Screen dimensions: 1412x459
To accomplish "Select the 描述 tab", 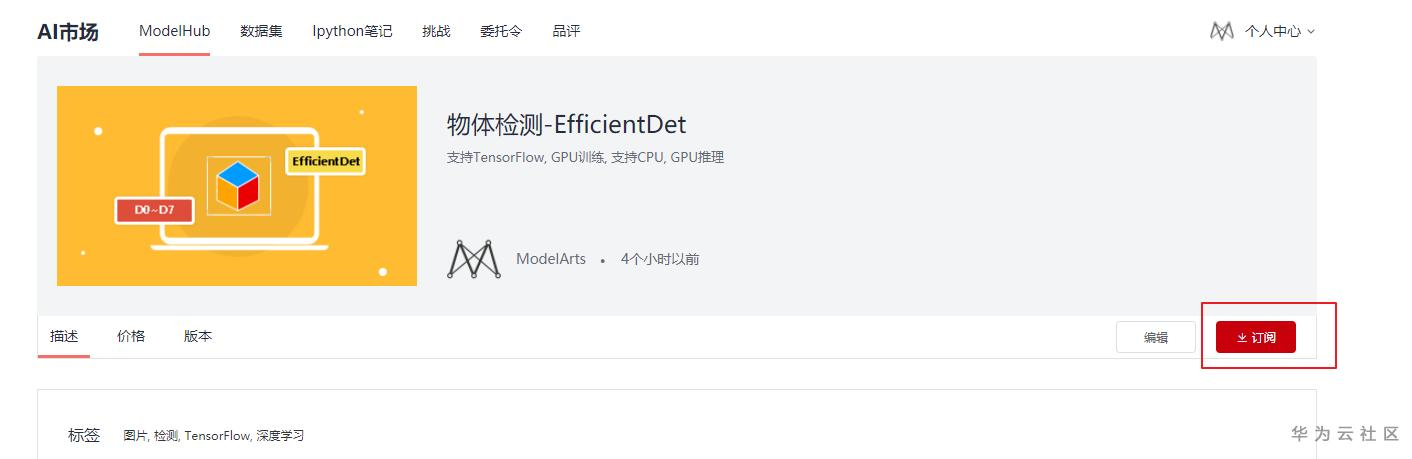I will tap(64, 336).
